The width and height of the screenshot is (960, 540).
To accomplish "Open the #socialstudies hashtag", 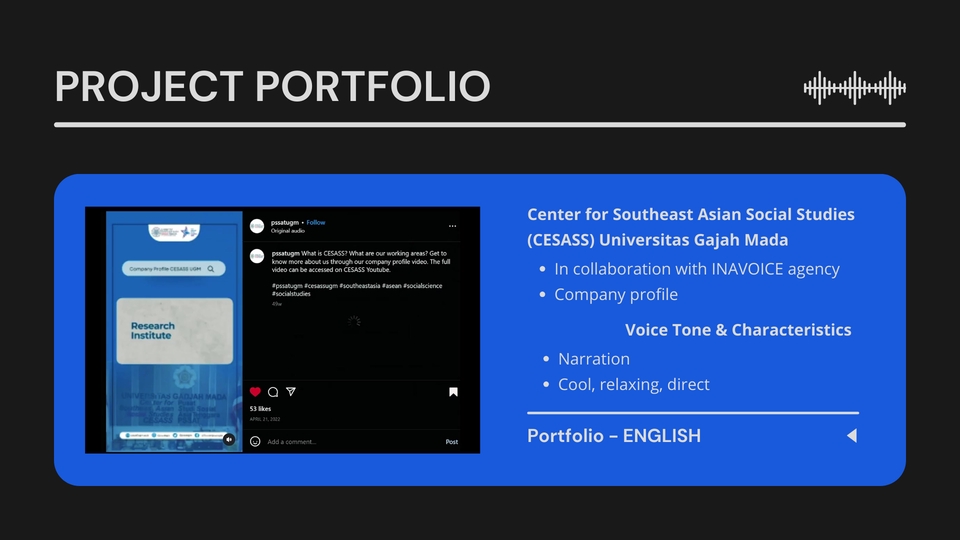I will coord(291,294).
